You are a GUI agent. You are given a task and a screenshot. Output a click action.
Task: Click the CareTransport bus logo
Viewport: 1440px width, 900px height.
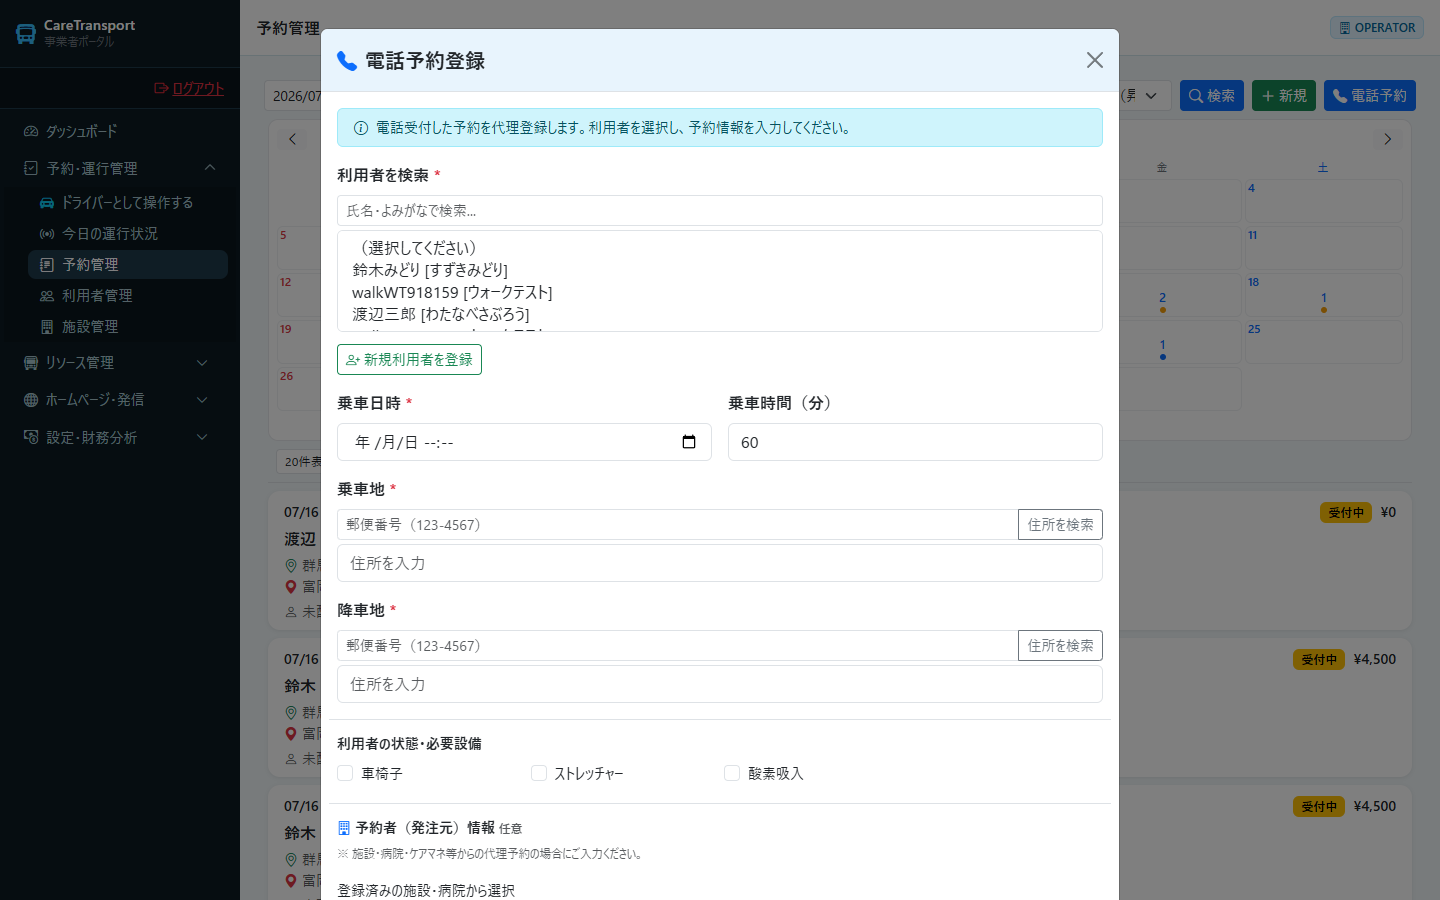click(26, 33)
